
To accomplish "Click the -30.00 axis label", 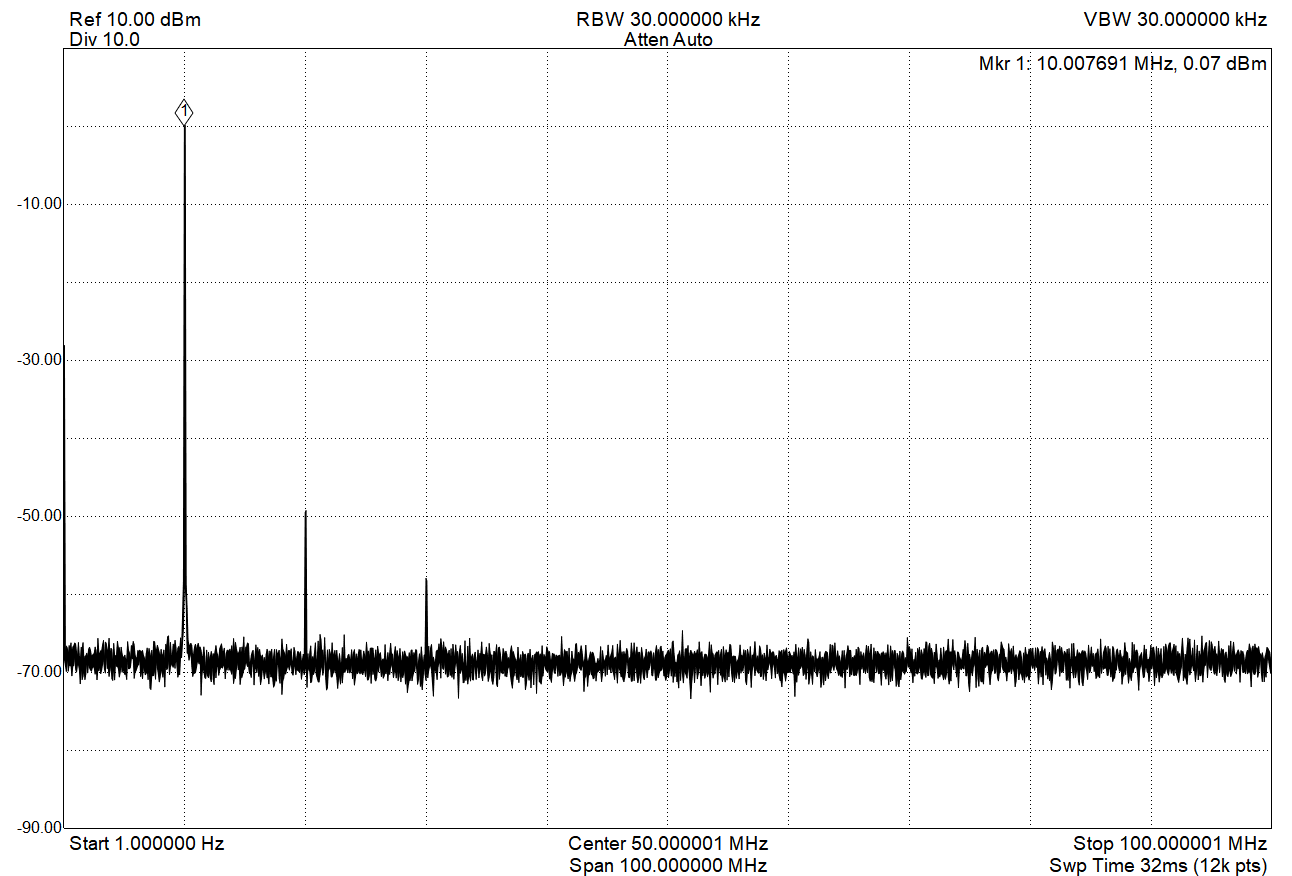I will (38, 360).
